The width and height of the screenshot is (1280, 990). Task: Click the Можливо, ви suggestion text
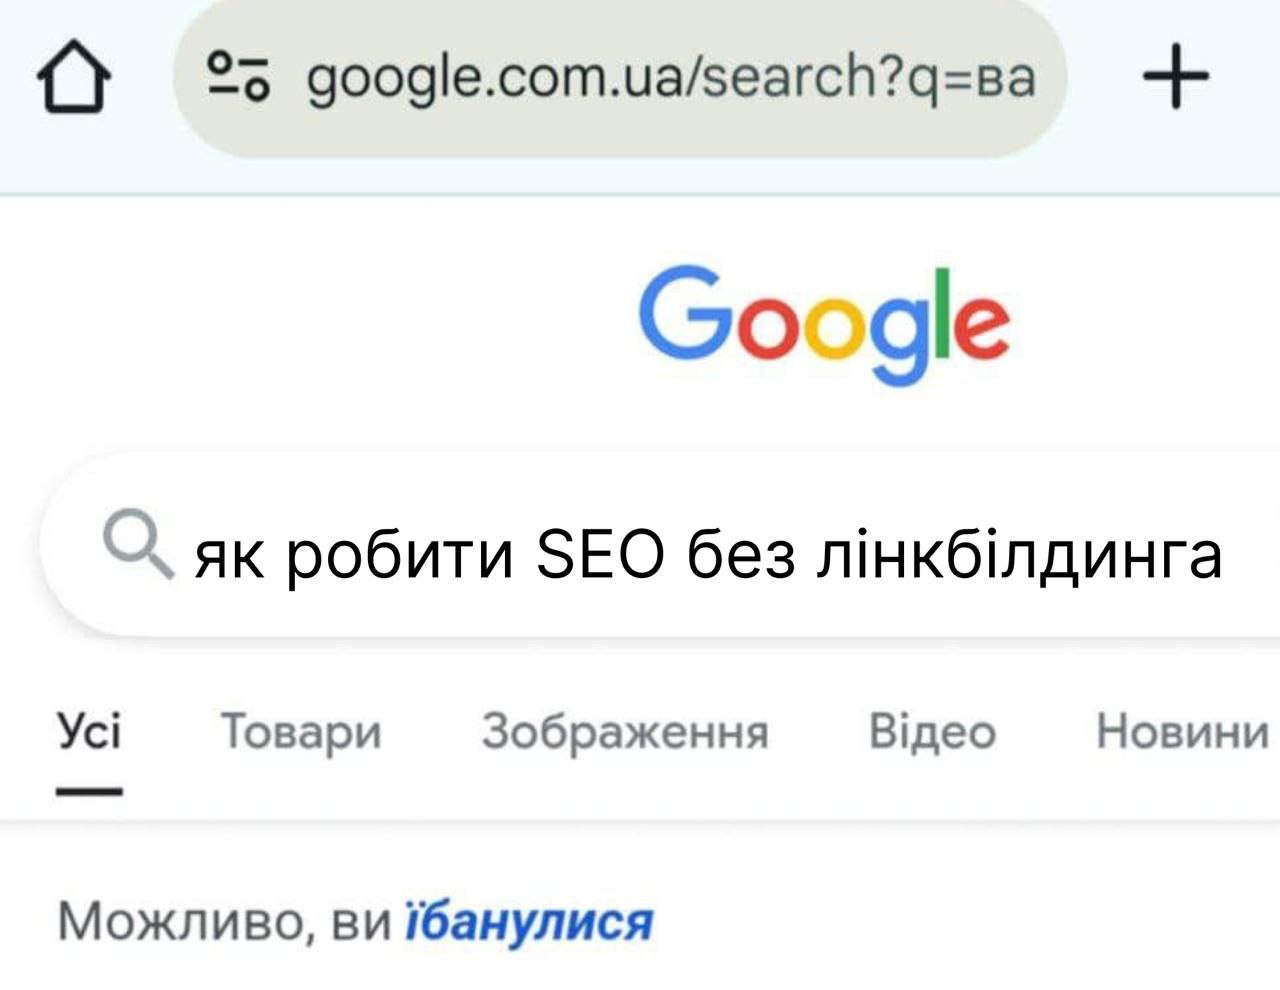click(223, 921)
